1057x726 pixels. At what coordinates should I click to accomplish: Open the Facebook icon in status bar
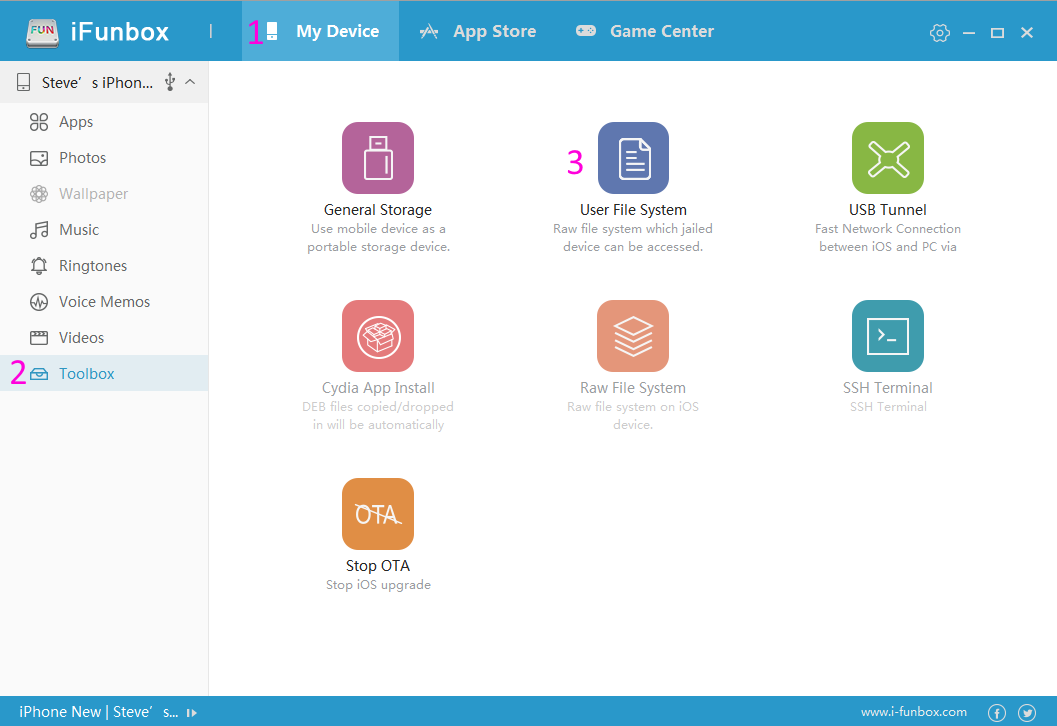[x=997, y=713]
